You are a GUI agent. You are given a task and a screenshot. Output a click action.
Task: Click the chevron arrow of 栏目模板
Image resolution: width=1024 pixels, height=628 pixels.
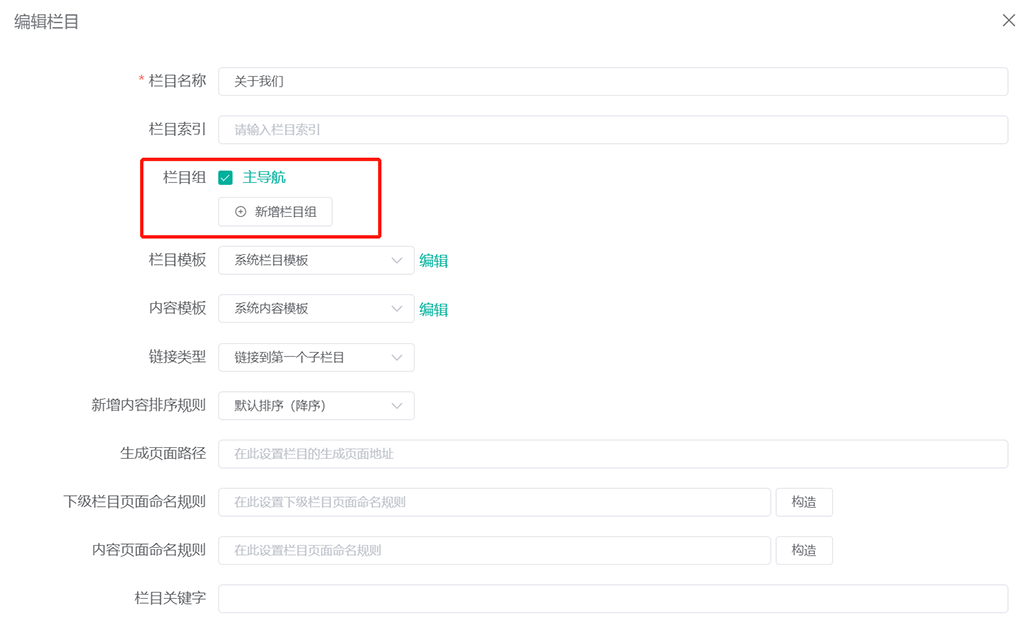click(397, 260)
